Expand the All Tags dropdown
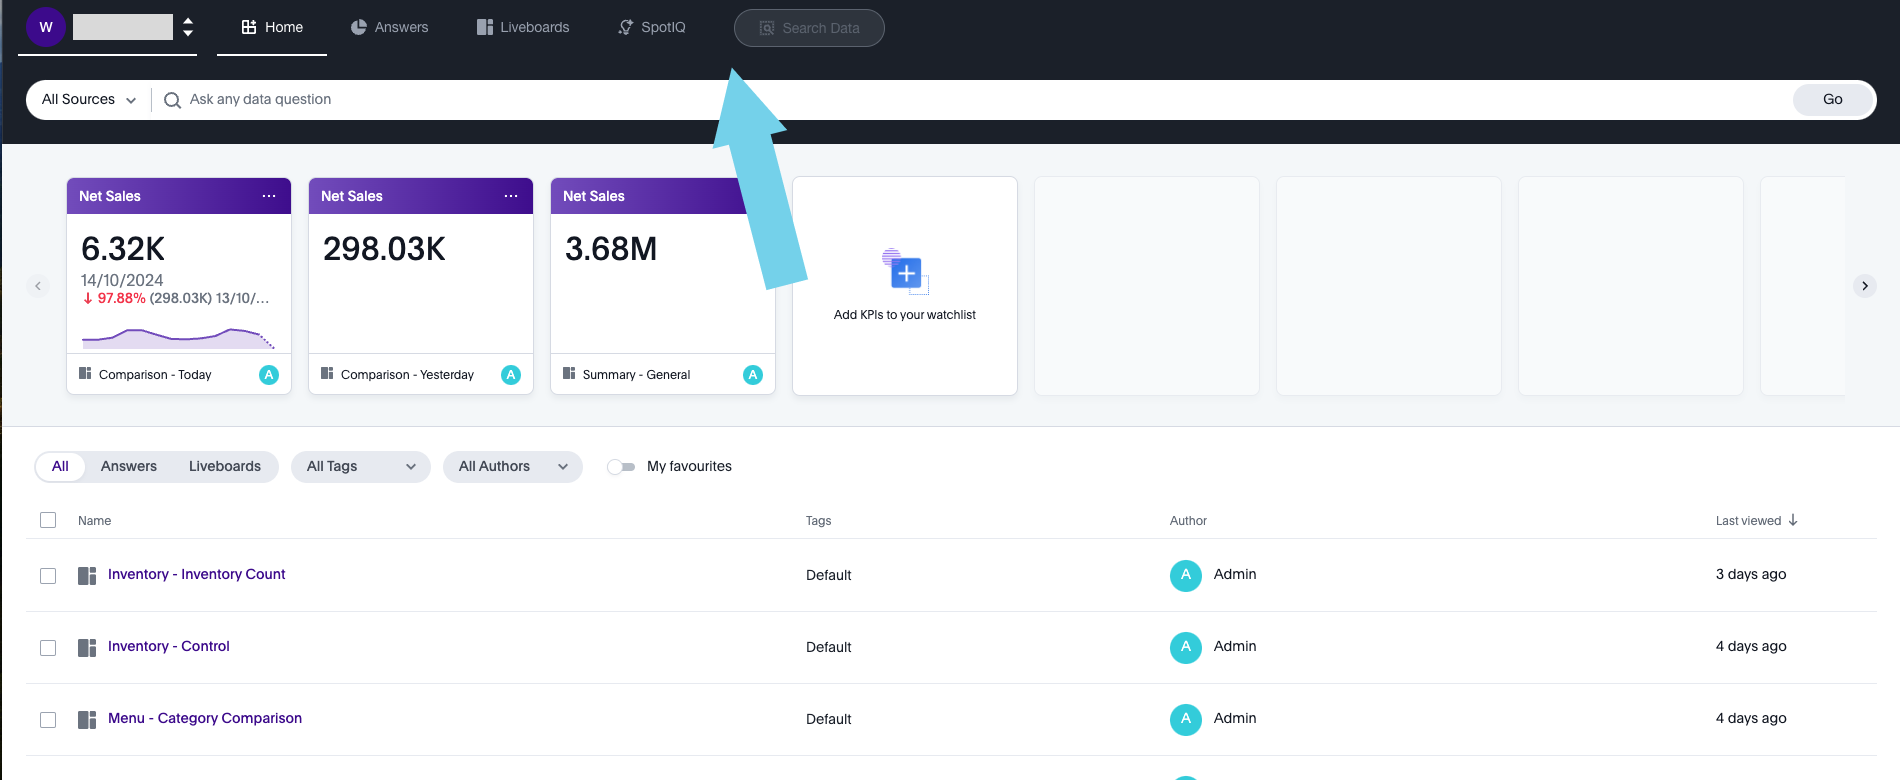 coord(361,467)
